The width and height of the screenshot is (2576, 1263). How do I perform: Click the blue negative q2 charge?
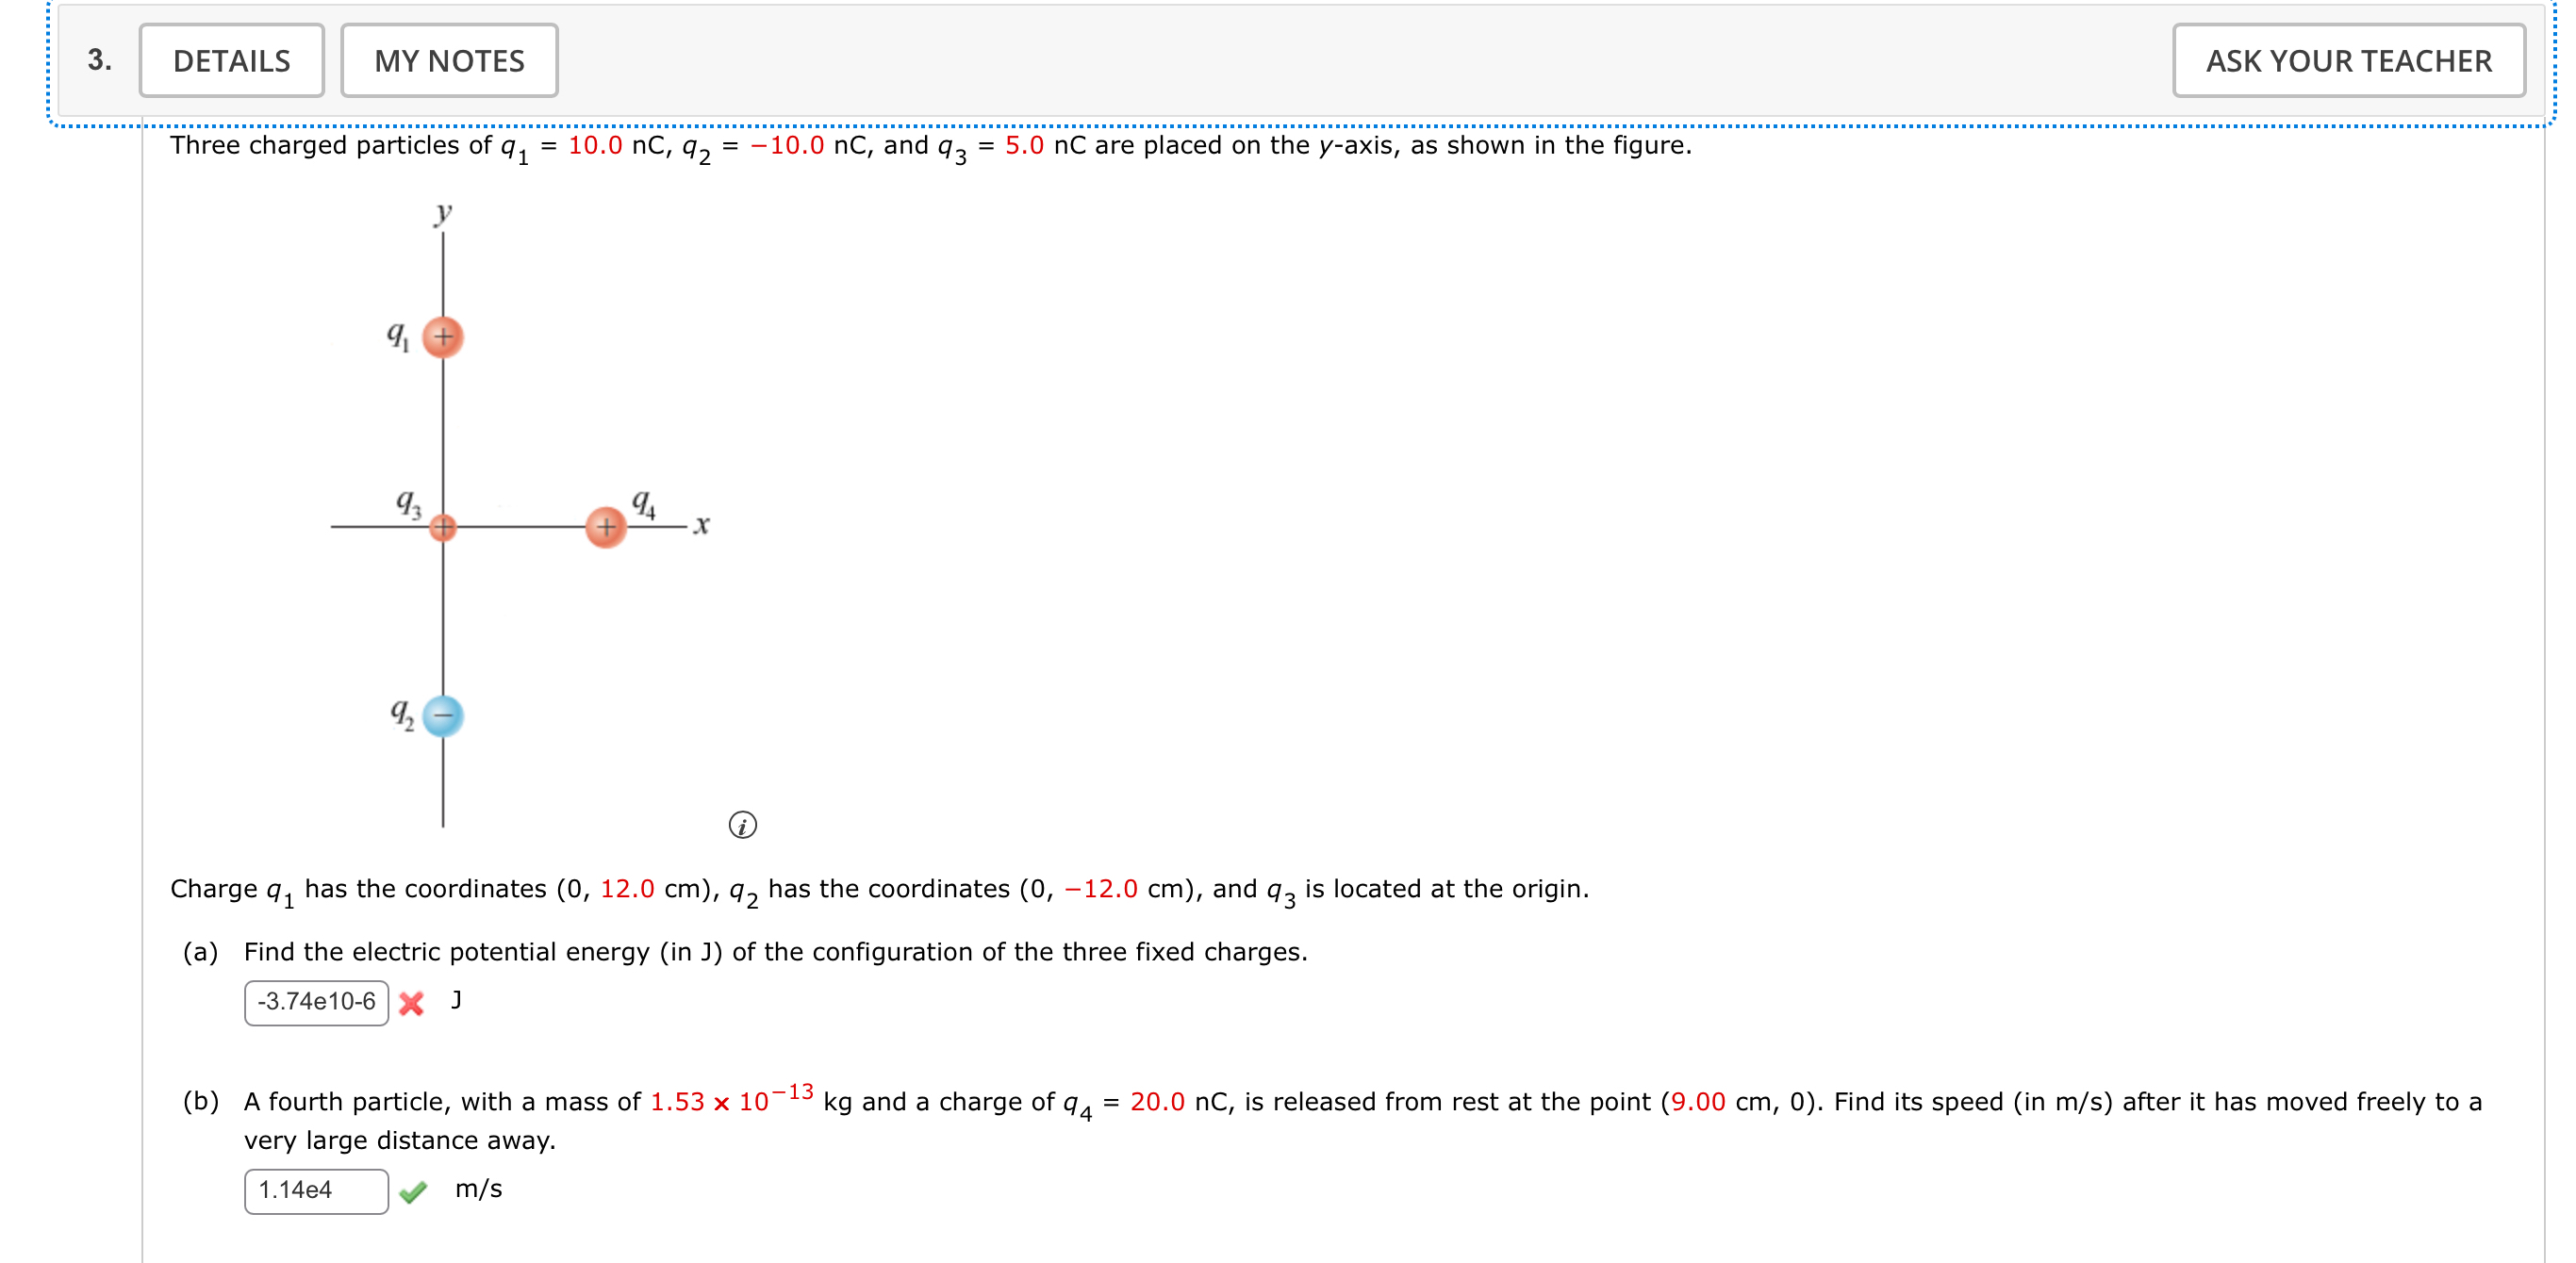(x=443, y=716)
